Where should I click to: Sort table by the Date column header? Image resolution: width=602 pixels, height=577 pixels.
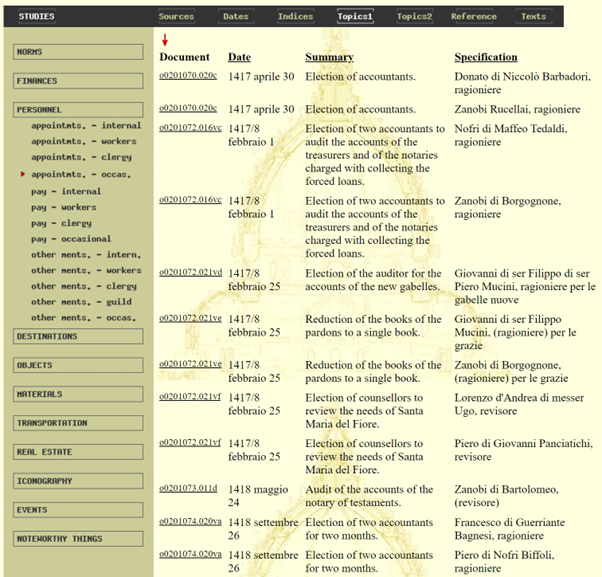click(239, 57)
